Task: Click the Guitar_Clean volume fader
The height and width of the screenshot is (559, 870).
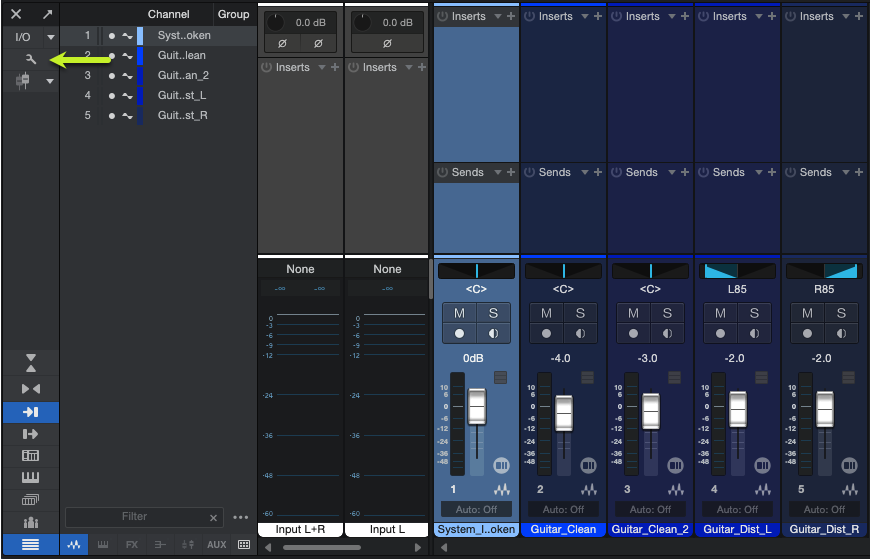Action: coord(564,413)
